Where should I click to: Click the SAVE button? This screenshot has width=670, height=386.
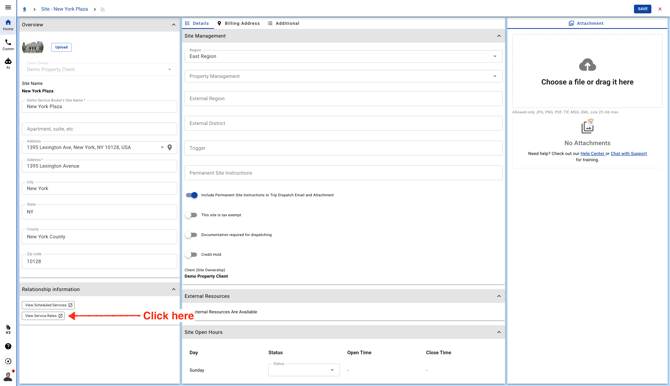[642, 9]
